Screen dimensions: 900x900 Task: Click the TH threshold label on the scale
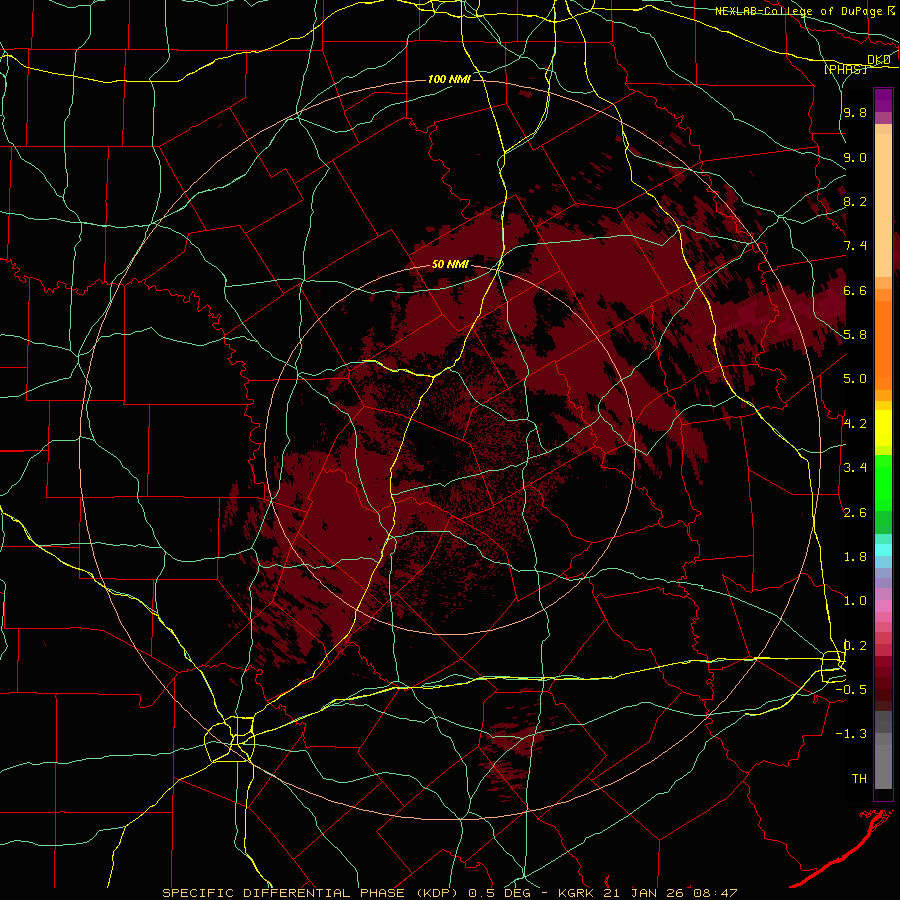point(859,778)
